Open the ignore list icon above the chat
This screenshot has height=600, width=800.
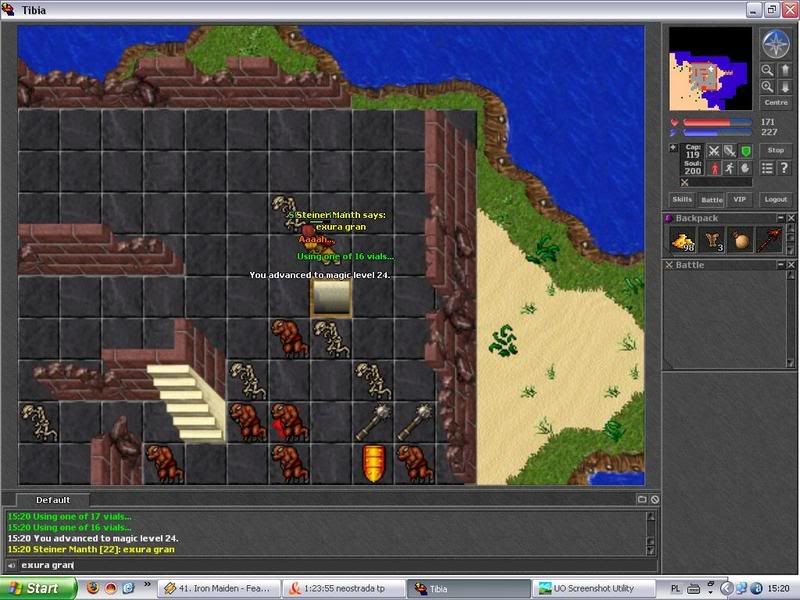pos(655,499)
